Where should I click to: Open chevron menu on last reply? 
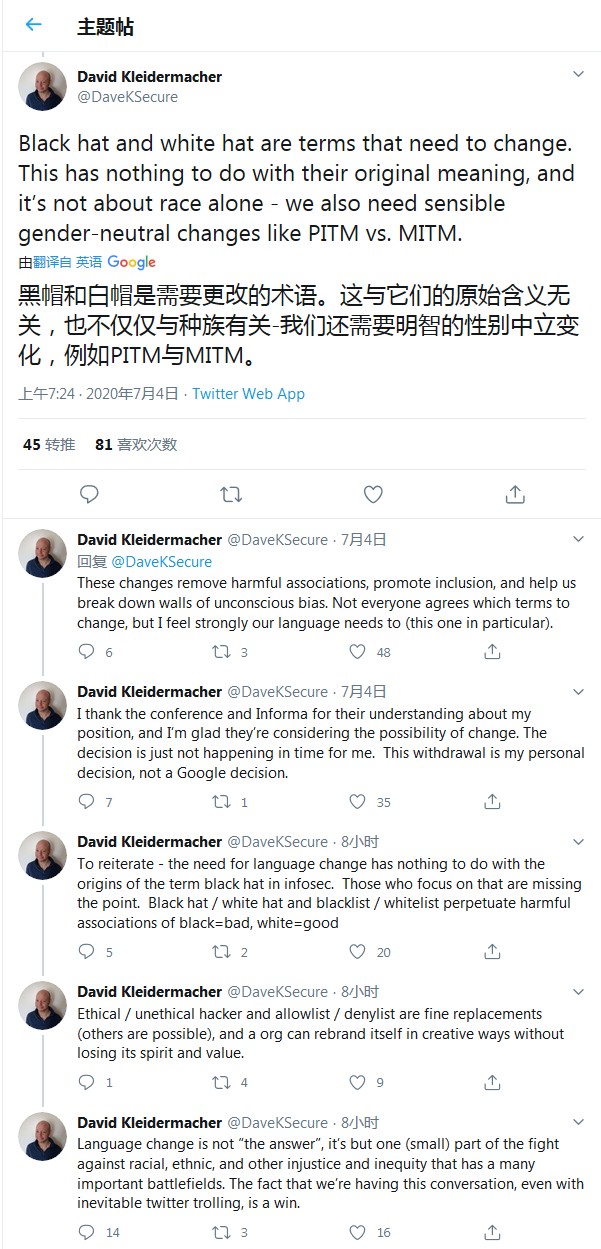pyautogui.click(x=578, y=1121)
